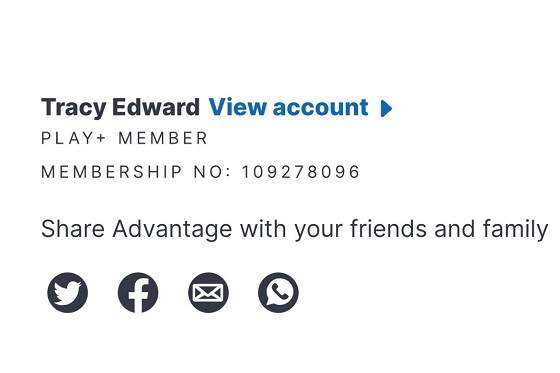Open the View account link
This screenshot has height=373, width=560.
(x=288, y=107)
